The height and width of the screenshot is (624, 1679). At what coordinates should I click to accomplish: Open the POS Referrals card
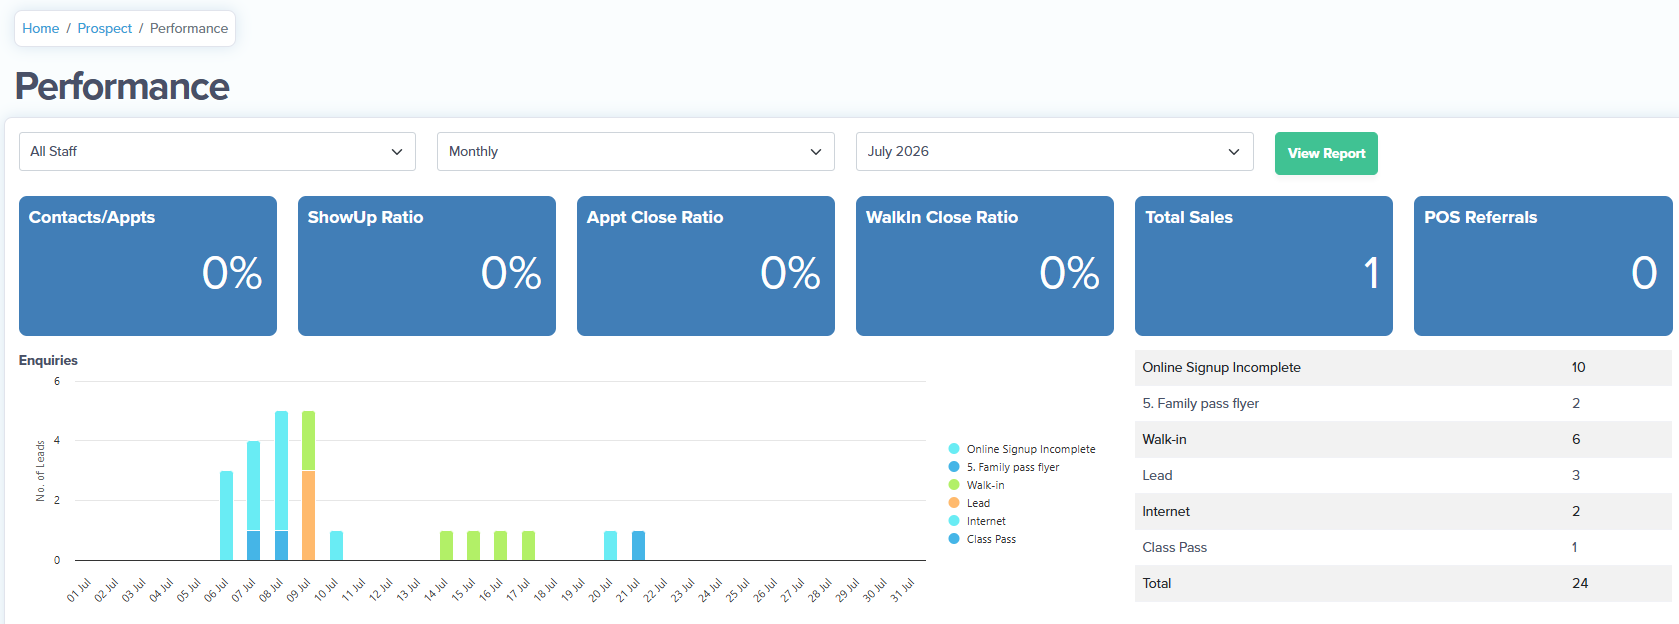1543,266
